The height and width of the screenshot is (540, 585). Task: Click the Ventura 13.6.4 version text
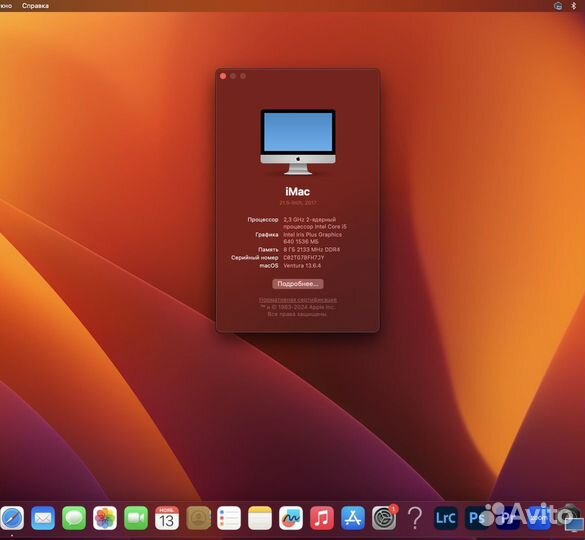pos(302,266)
